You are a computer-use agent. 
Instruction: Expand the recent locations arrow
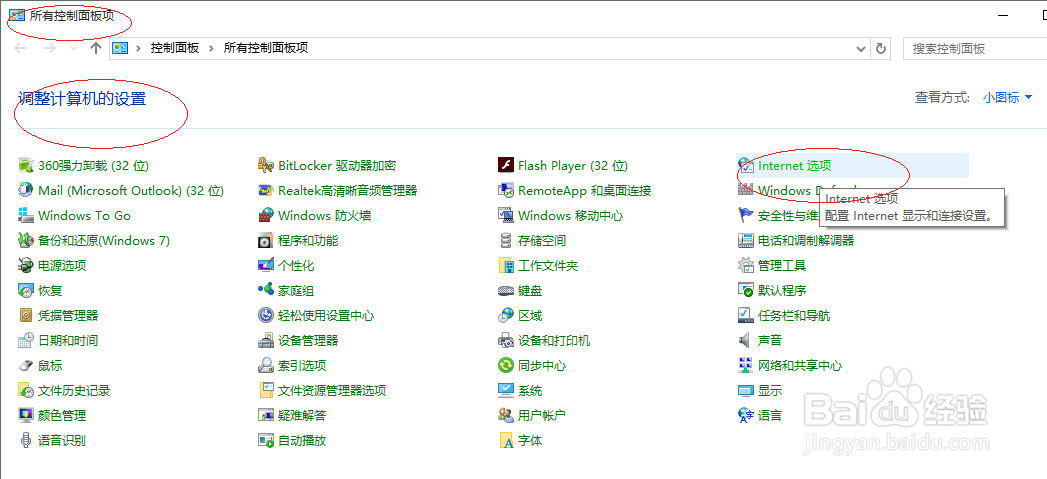(73, 48)
